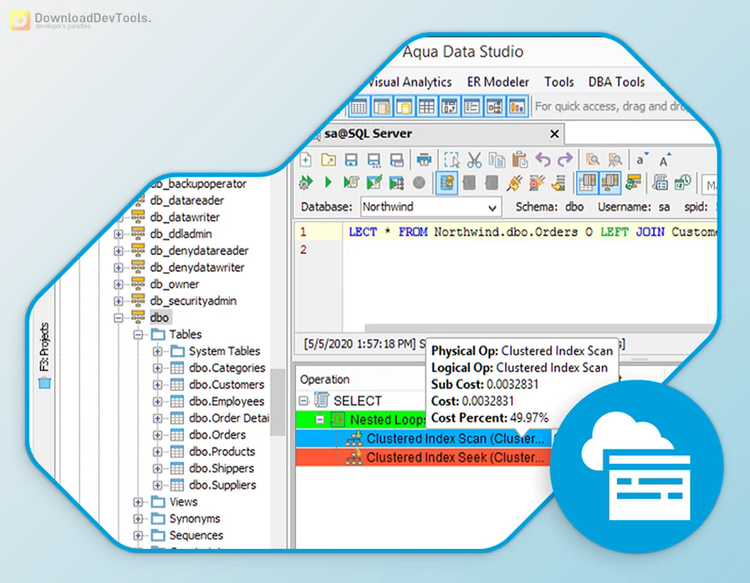Stop the query with the gray circle icon
This screenshot has height=583, width=750.
(419, 183)
